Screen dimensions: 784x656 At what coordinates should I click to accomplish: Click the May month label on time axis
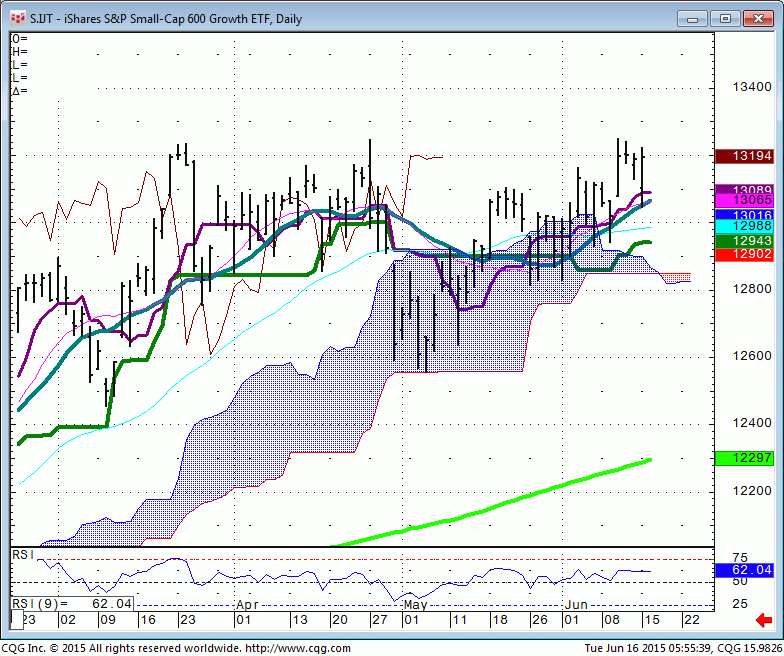coord(416,605)
